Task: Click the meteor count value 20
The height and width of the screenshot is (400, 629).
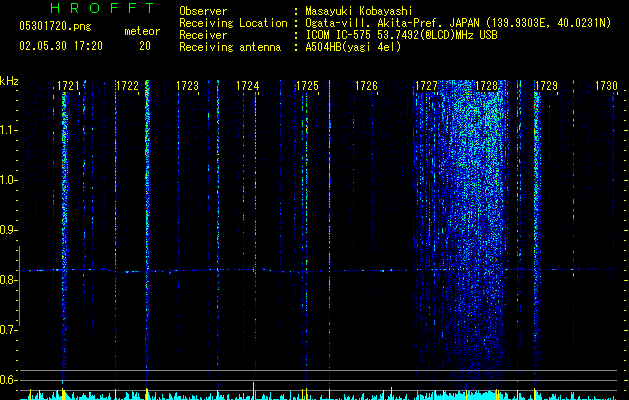Action: click(145, 46)
